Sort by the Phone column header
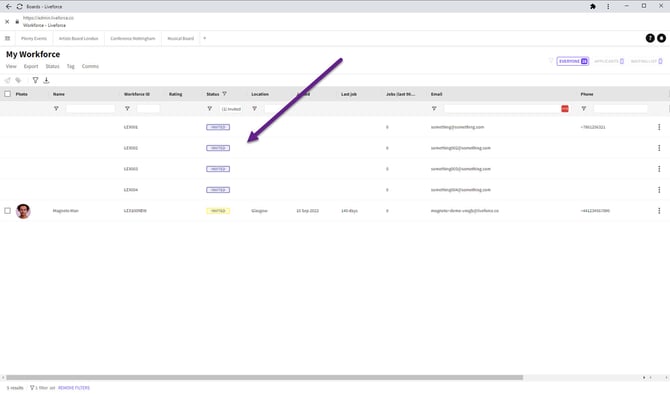The height and width of the screenshot is (394, 670). pos(587,94)
